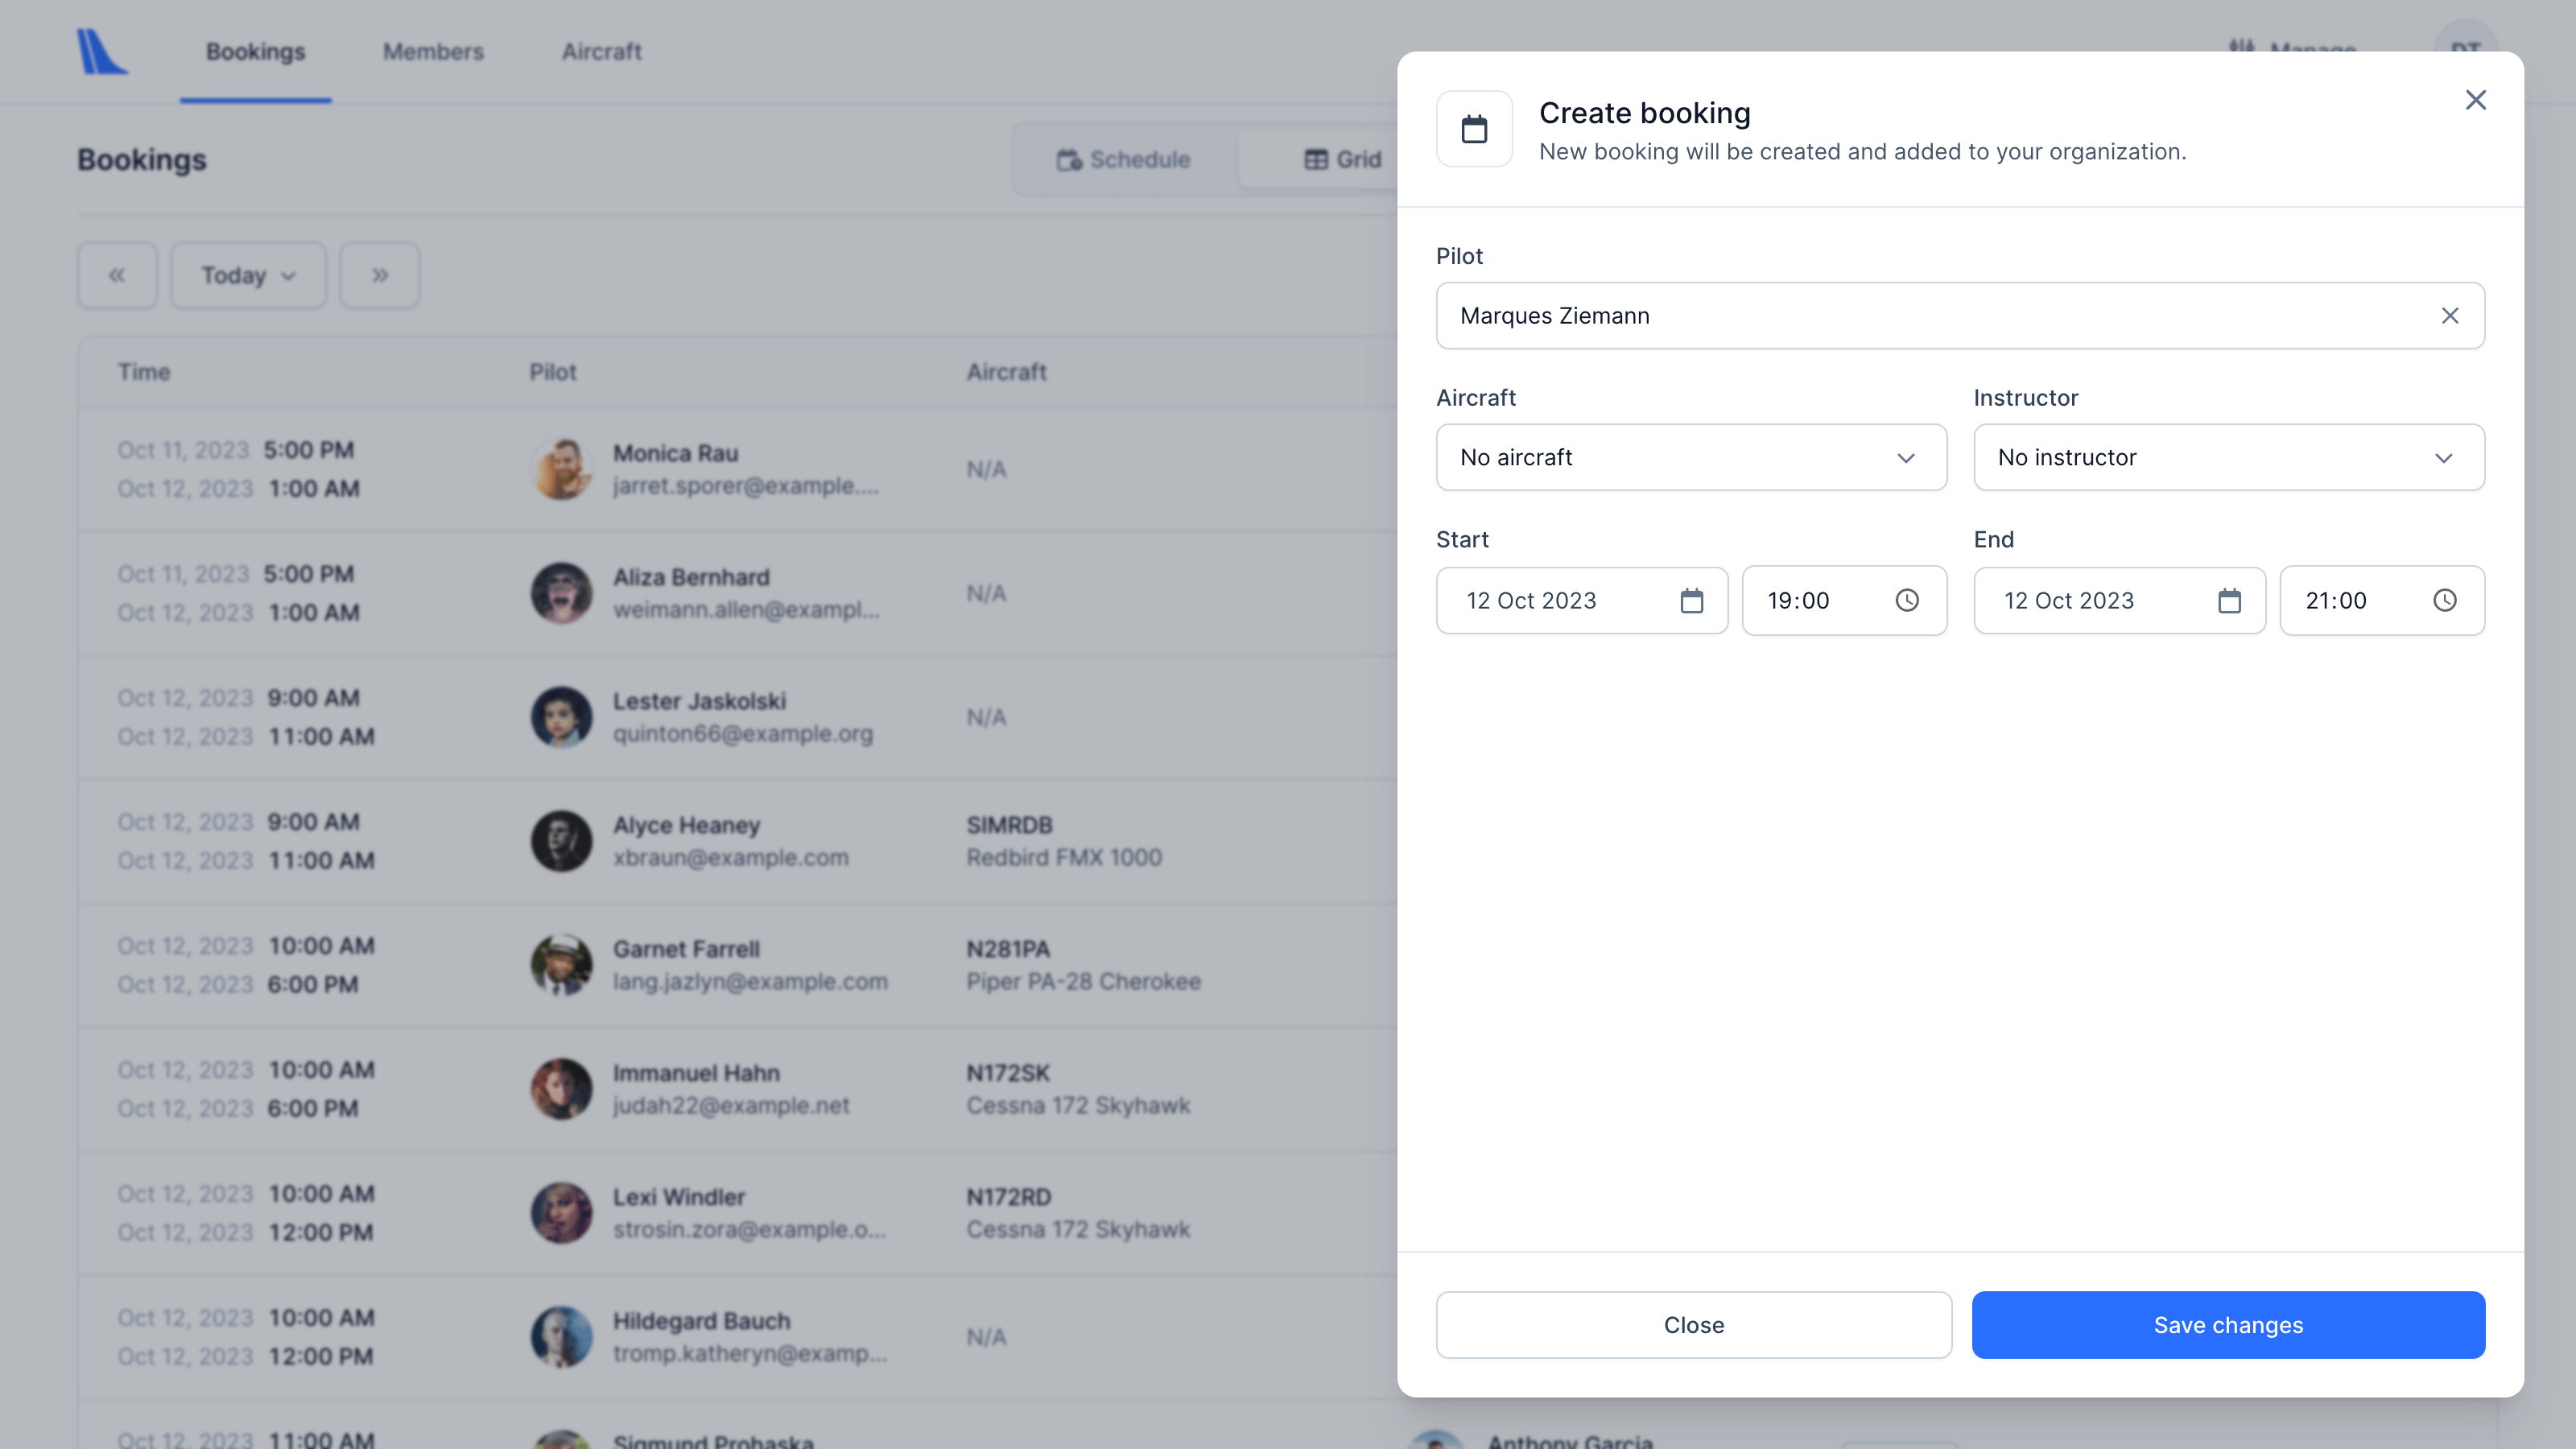Click the calendar icon in Start date field
Image resolution: width=2576 pixels, height=1449 pixels.
(x=1691, y=601)
